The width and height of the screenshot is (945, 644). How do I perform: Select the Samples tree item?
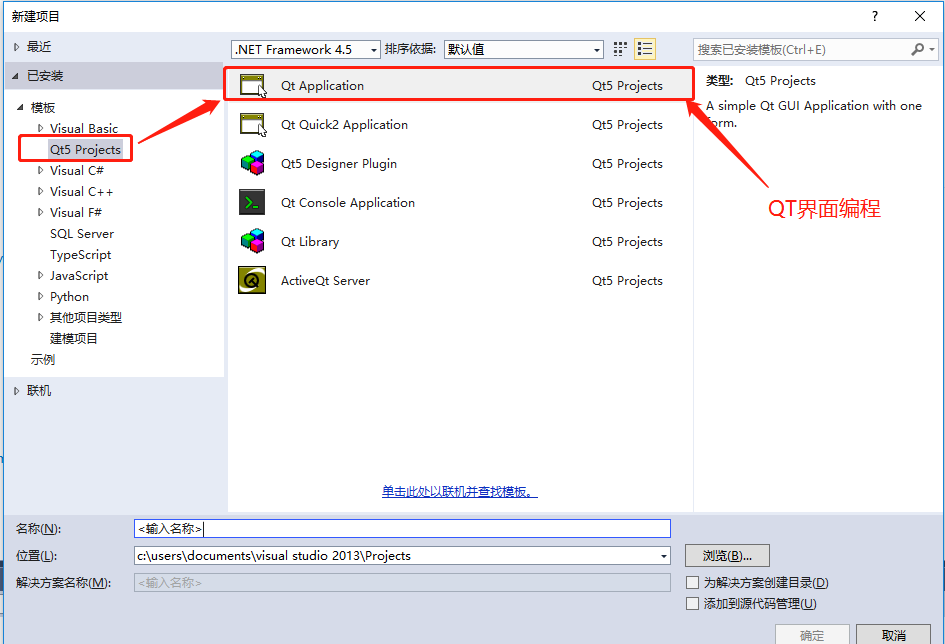coord(43,360)
